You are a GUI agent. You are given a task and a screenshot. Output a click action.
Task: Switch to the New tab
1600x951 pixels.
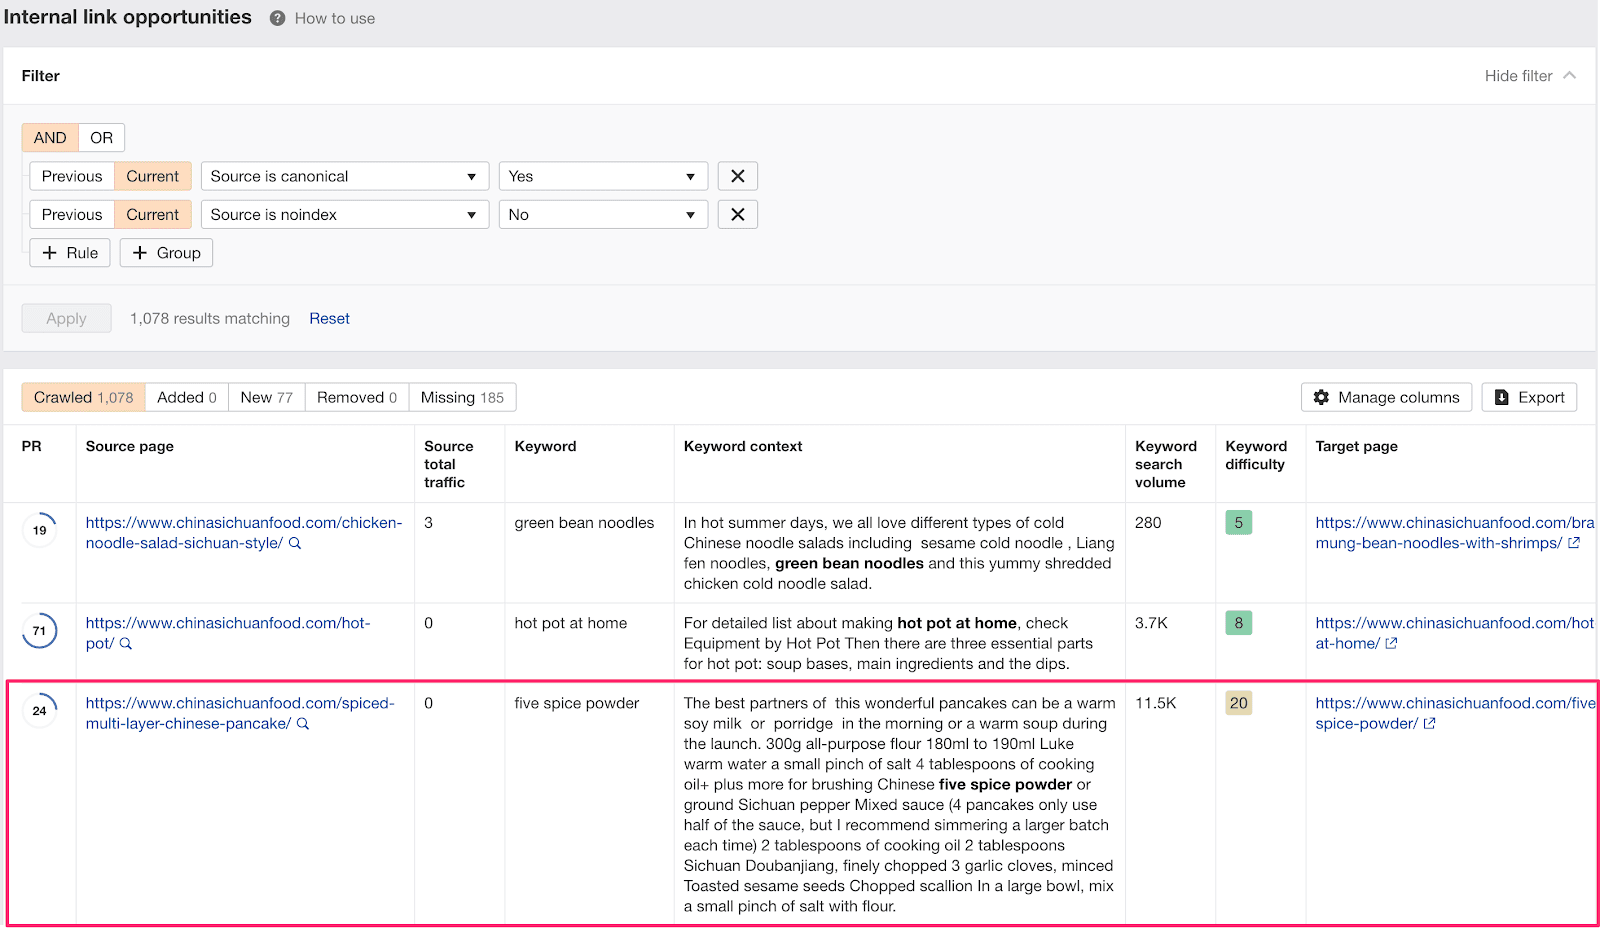click(265, 397)
